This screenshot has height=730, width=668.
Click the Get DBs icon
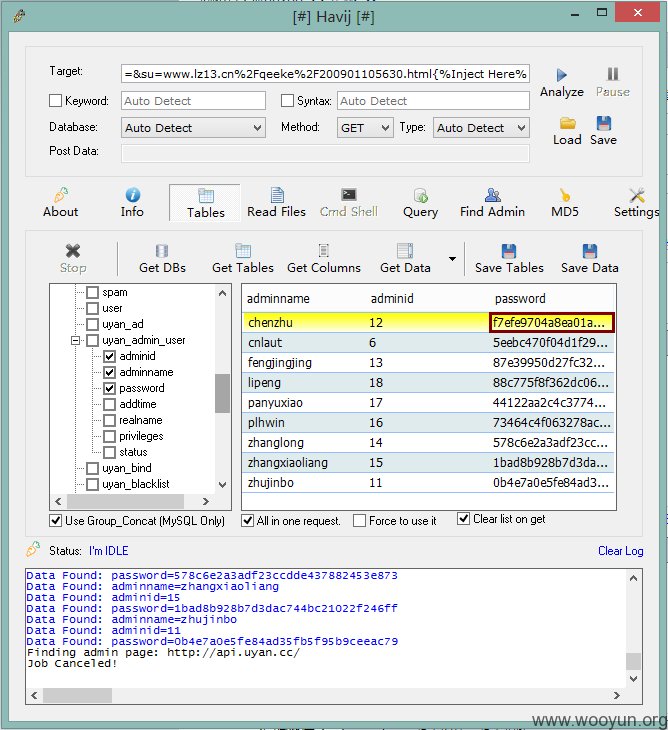click(162, 251)
